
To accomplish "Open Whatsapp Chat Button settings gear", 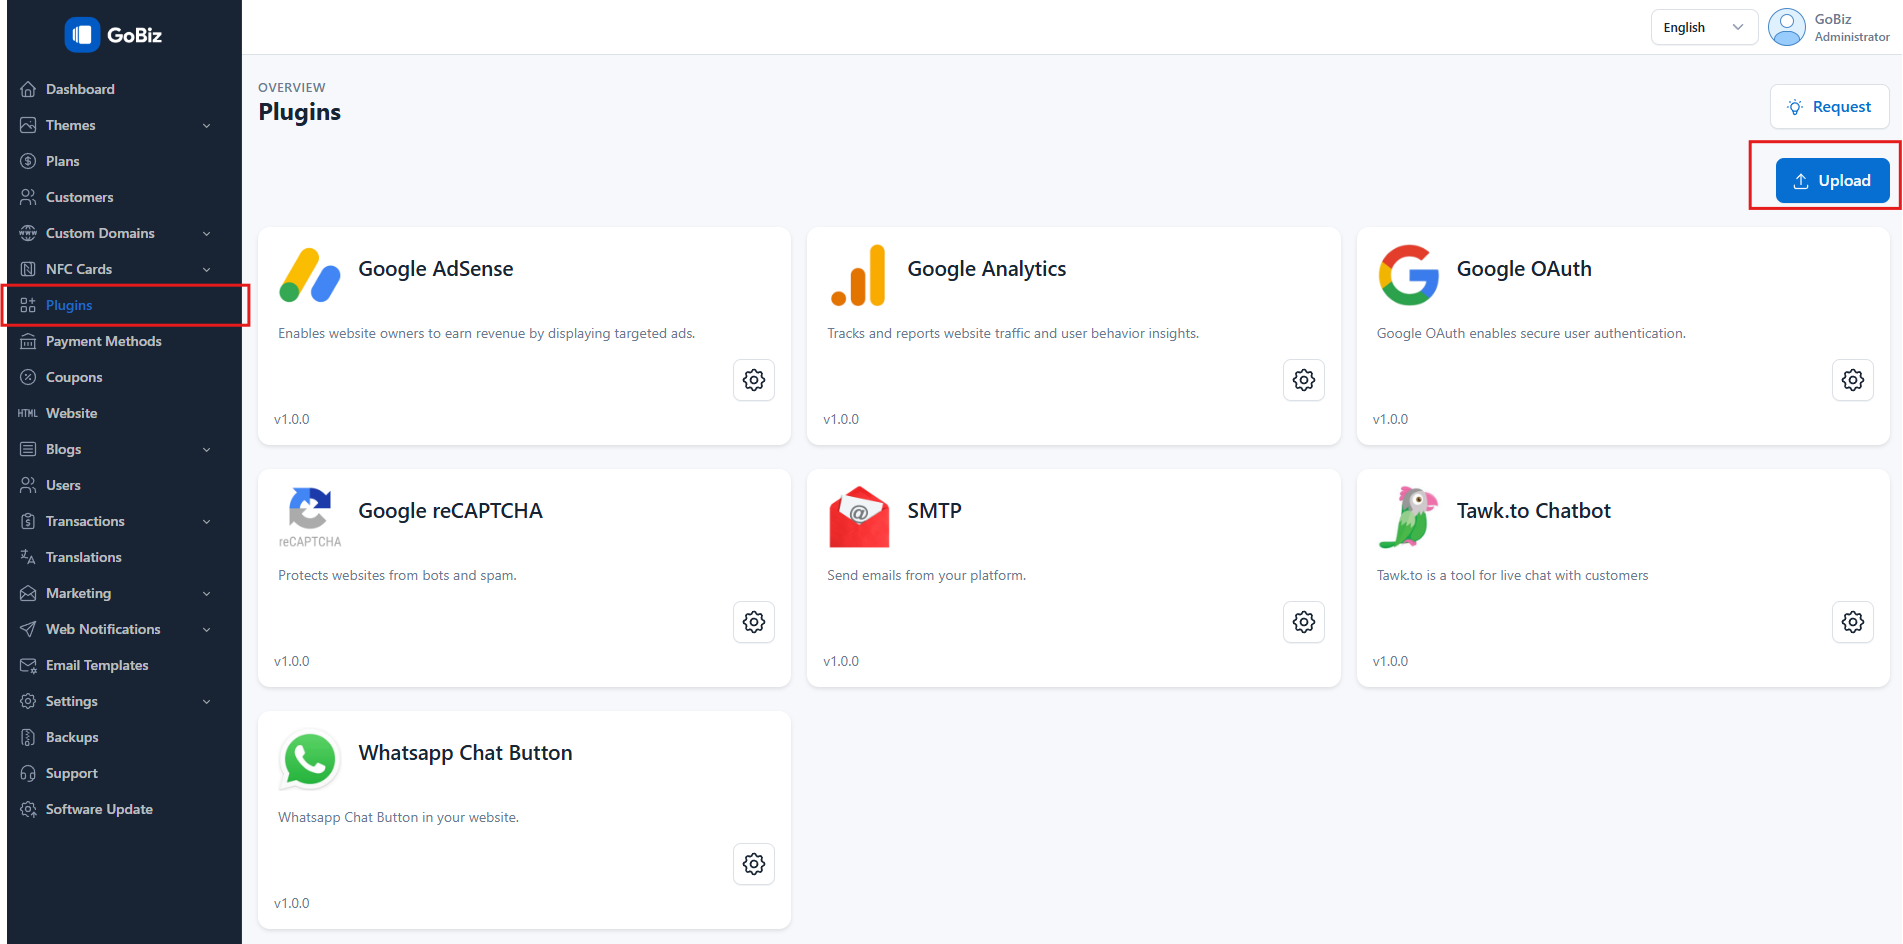I will [754, 864].
